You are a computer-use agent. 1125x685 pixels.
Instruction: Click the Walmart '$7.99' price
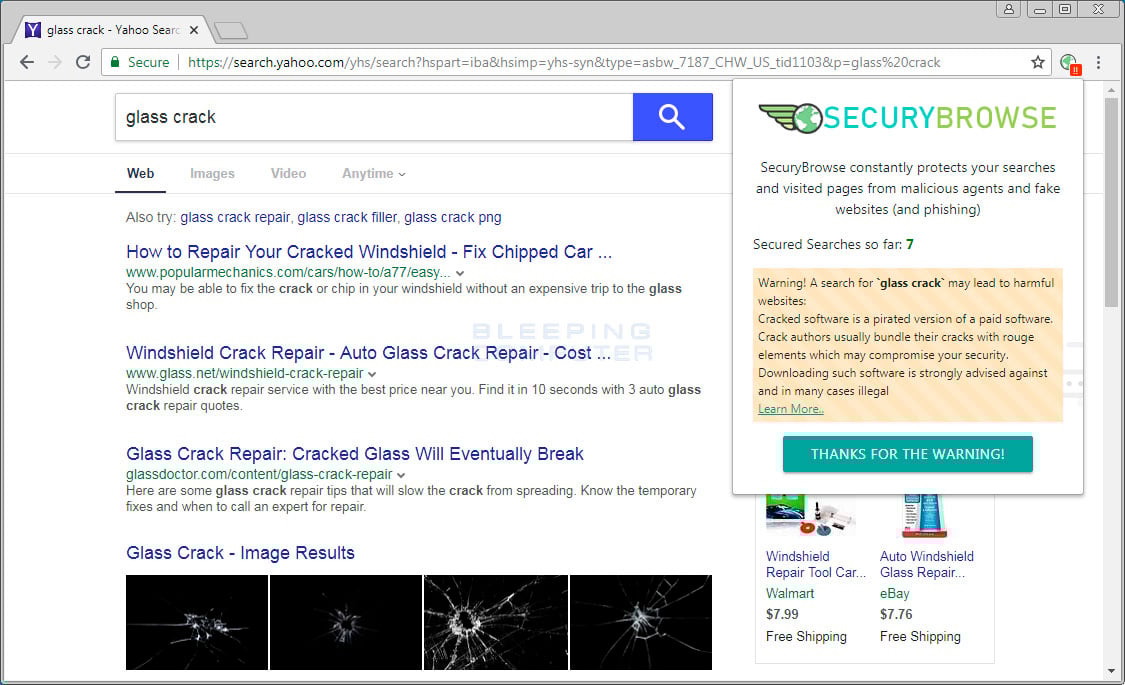782,615
